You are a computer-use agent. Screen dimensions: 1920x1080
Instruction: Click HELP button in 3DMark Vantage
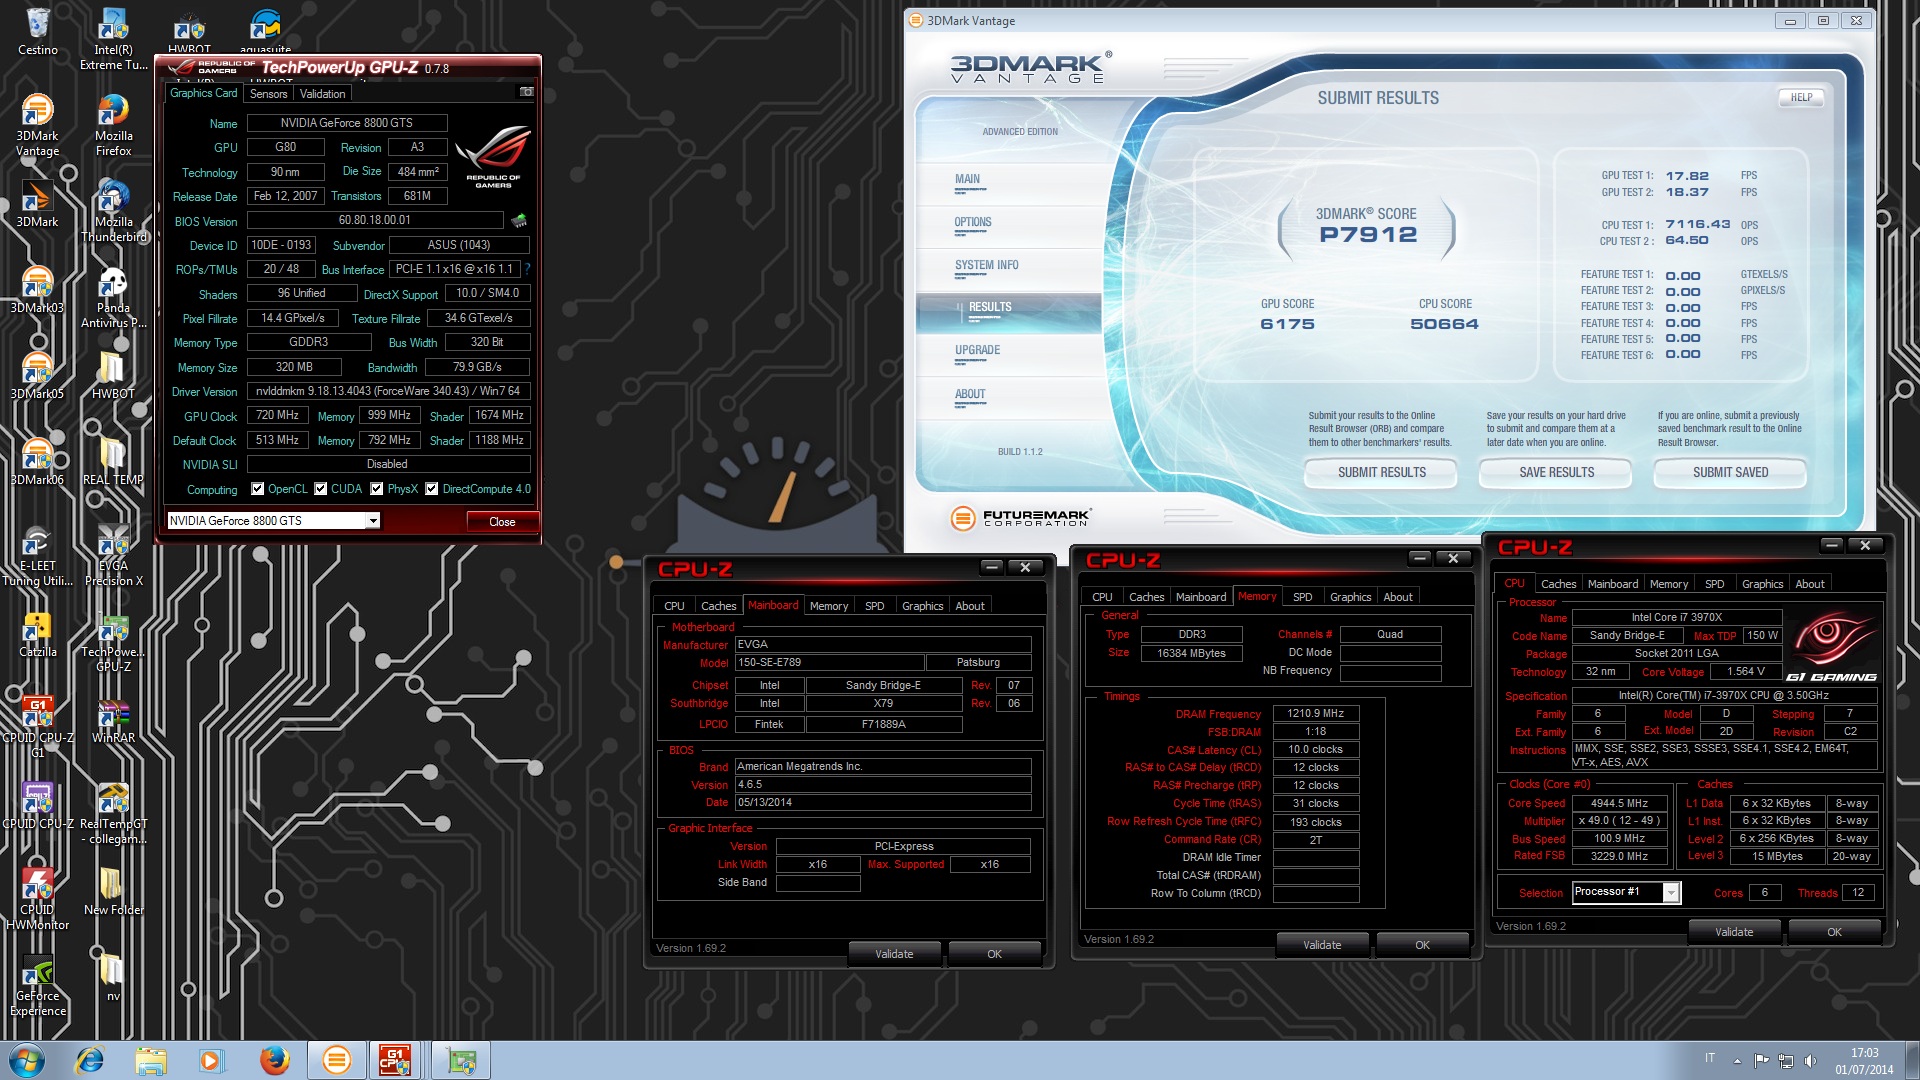[1801, 97]
